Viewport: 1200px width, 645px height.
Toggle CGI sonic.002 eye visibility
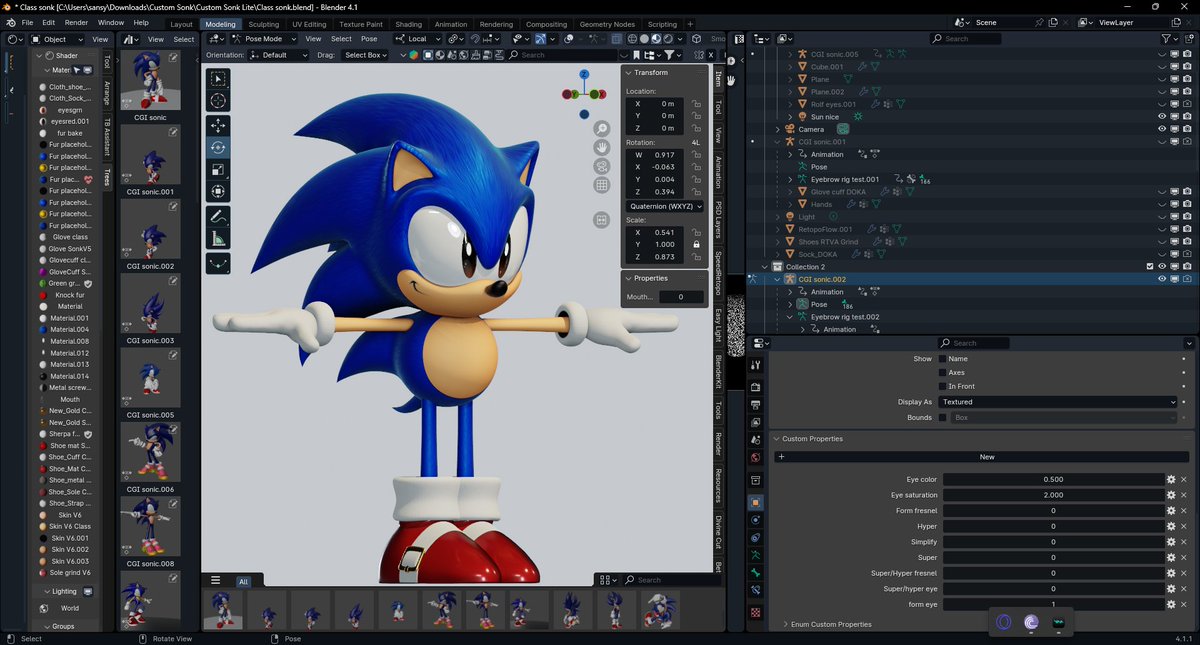(1162, 279)
